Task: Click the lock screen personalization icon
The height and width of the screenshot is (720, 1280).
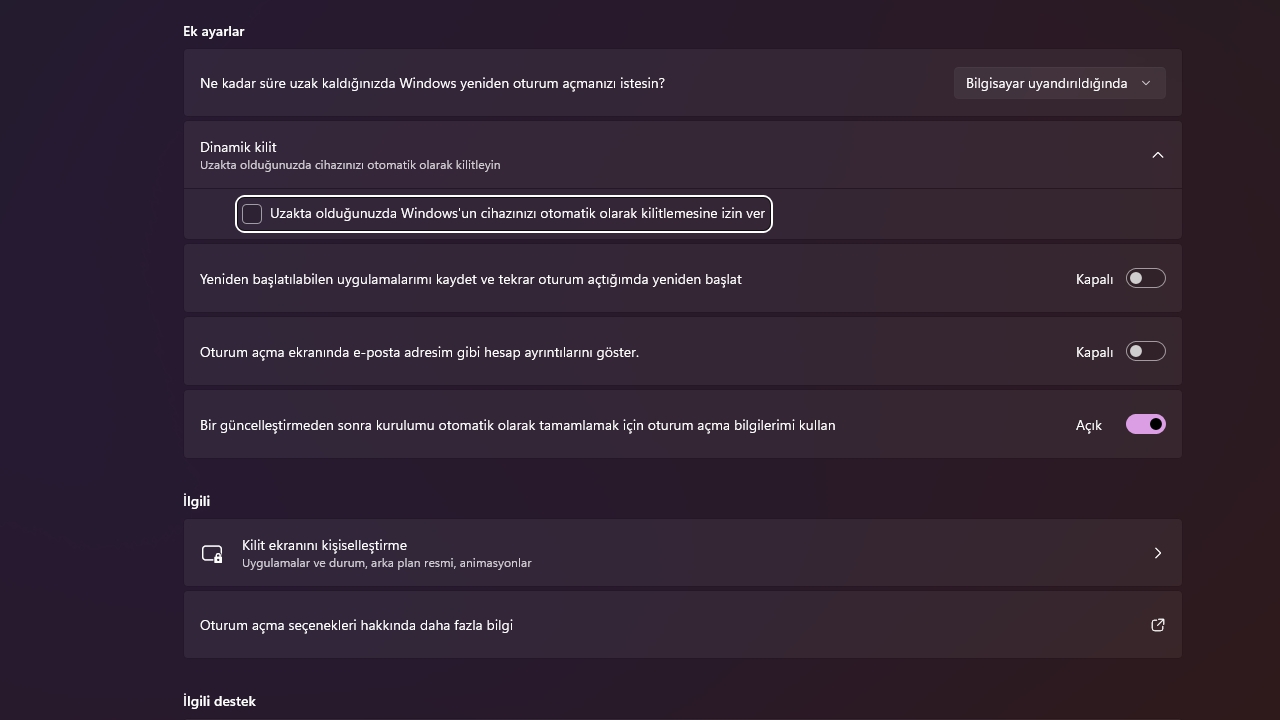Action: pos(212,553)
